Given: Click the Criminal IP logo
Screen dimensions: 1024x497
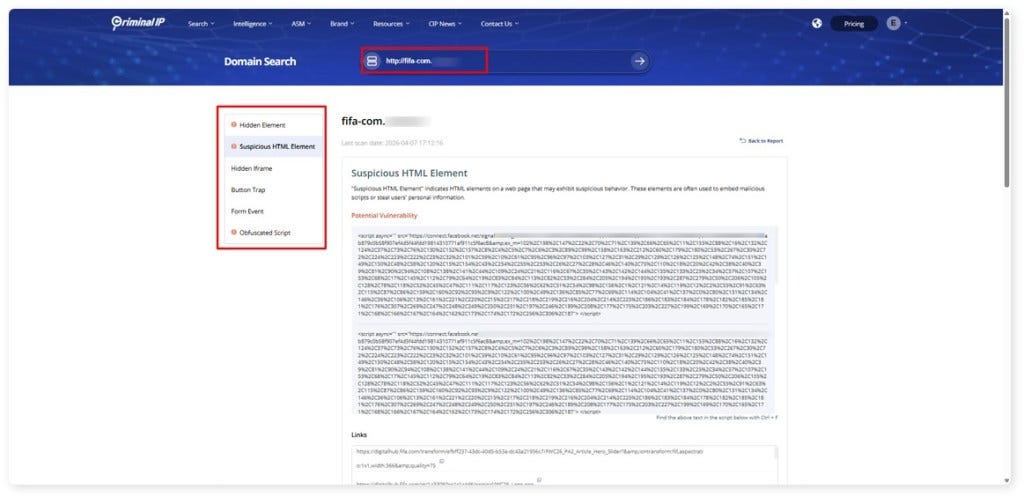Looking at the screenshot, I should [x=138, y=23].
